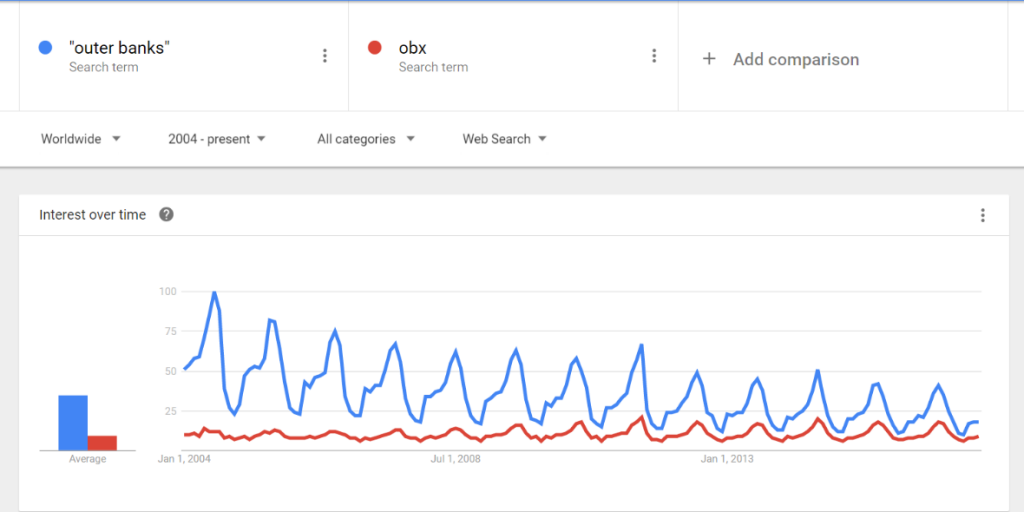This screenshot has height=512, width=1024.
Task: Click the red average bar
Action: pos(102,442)
